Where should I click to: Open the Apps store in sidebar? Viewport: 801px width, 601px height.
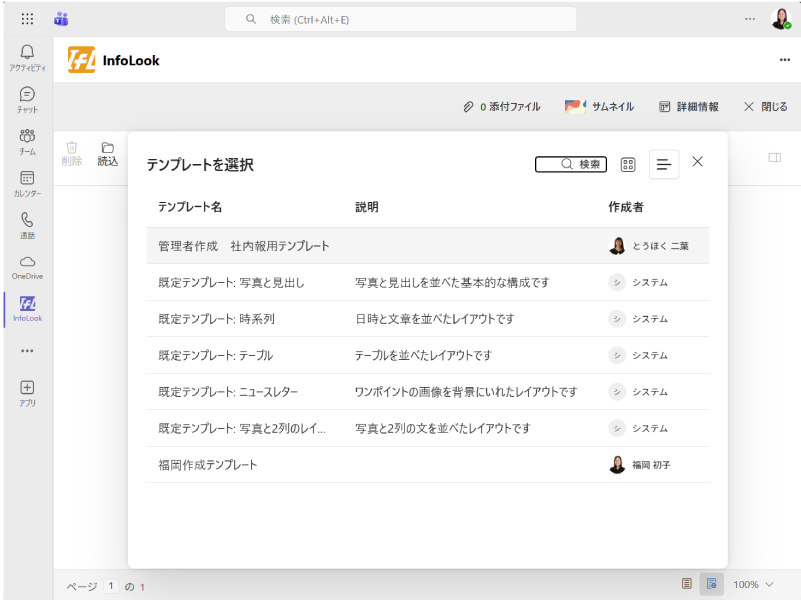[x=27, y=393]
